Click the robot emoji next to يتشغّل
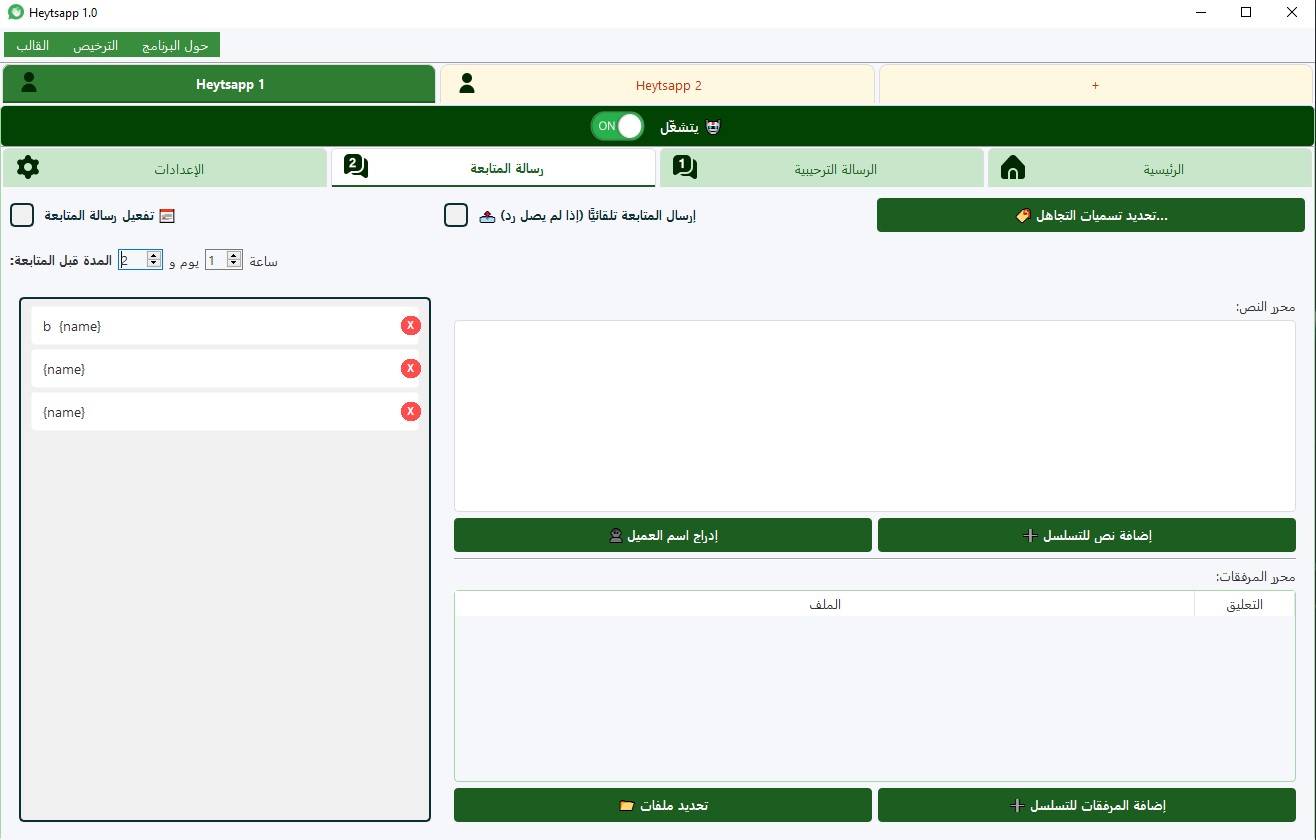1316x840 pixels. click(x=713, y=127)
